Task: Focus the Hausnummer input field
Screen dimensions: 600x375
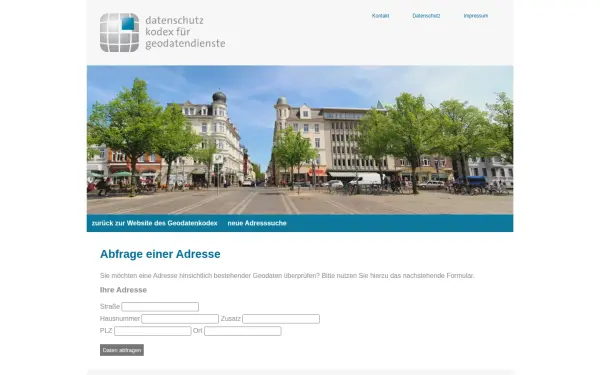Action: tap(180, 319)
